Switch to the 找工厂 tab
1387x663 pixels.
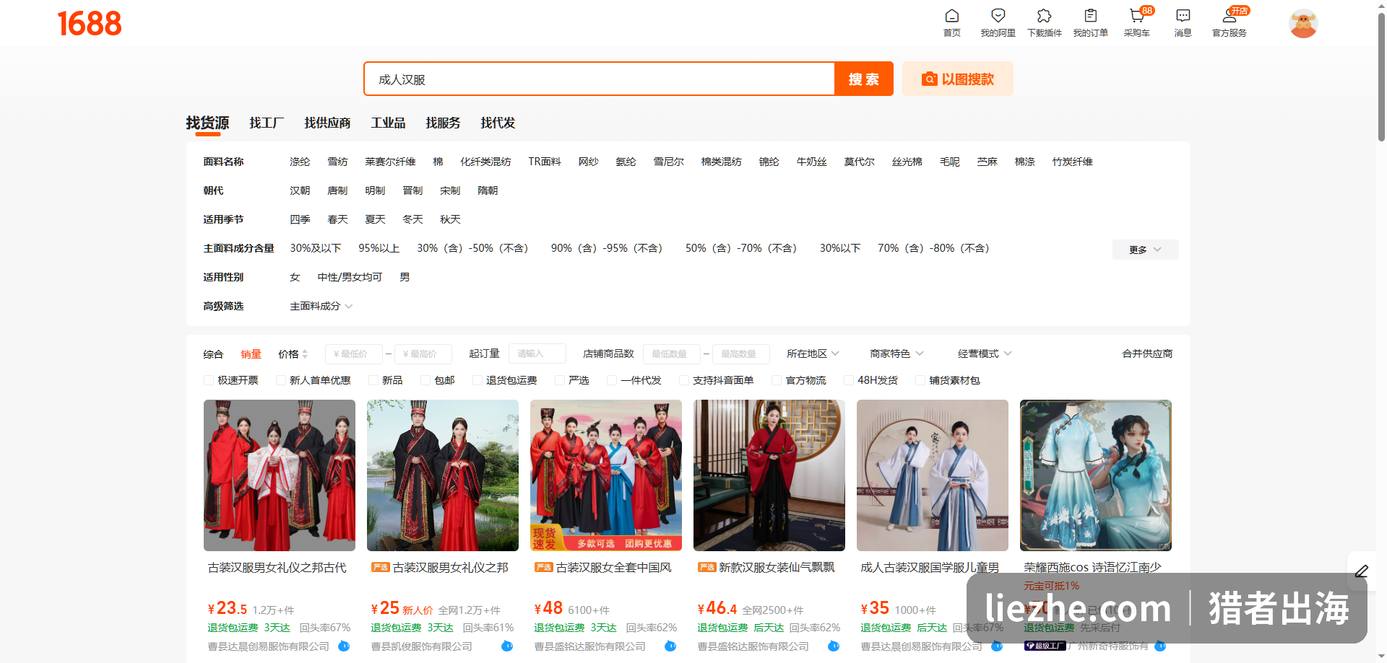pyautogui.click(x=267, y=123)
